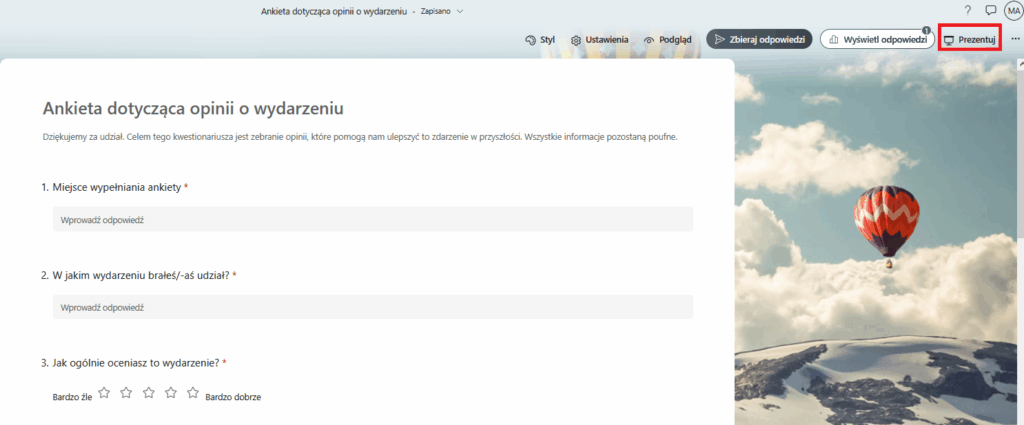Click the Zbieraj odpowiedzi button
Image resolution: width=1024 pixels, height=425 pixels.
(x=759, y=39)
